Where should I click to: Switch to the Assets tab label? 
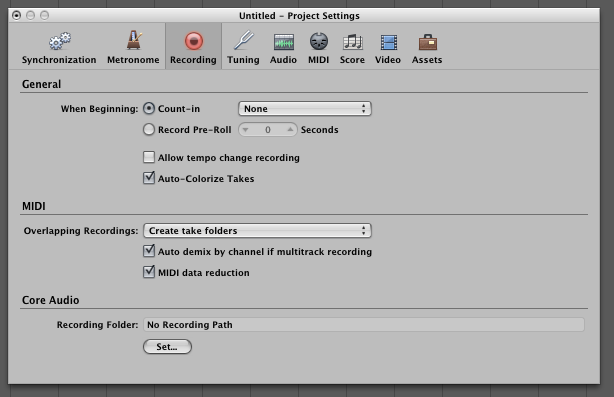(x=427, y=60)
